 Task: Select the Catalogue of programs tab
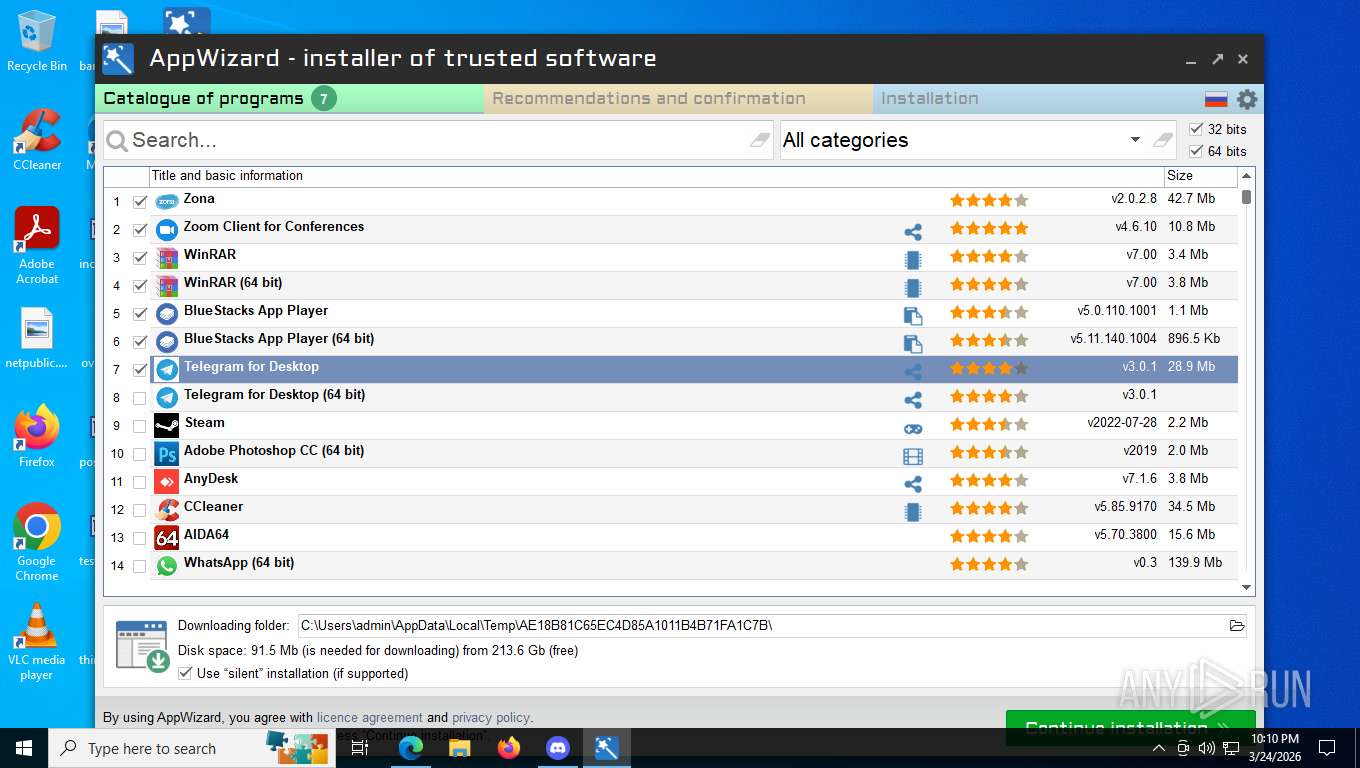click(290, 98)
